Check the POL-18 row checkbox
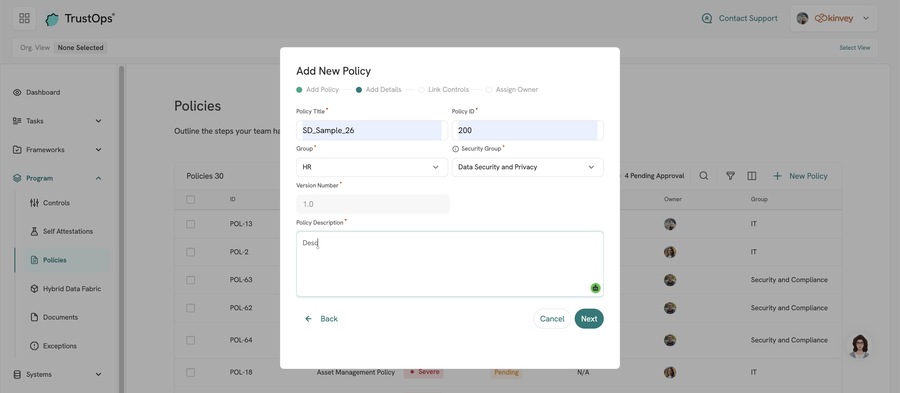 click(x=191, y=372)
